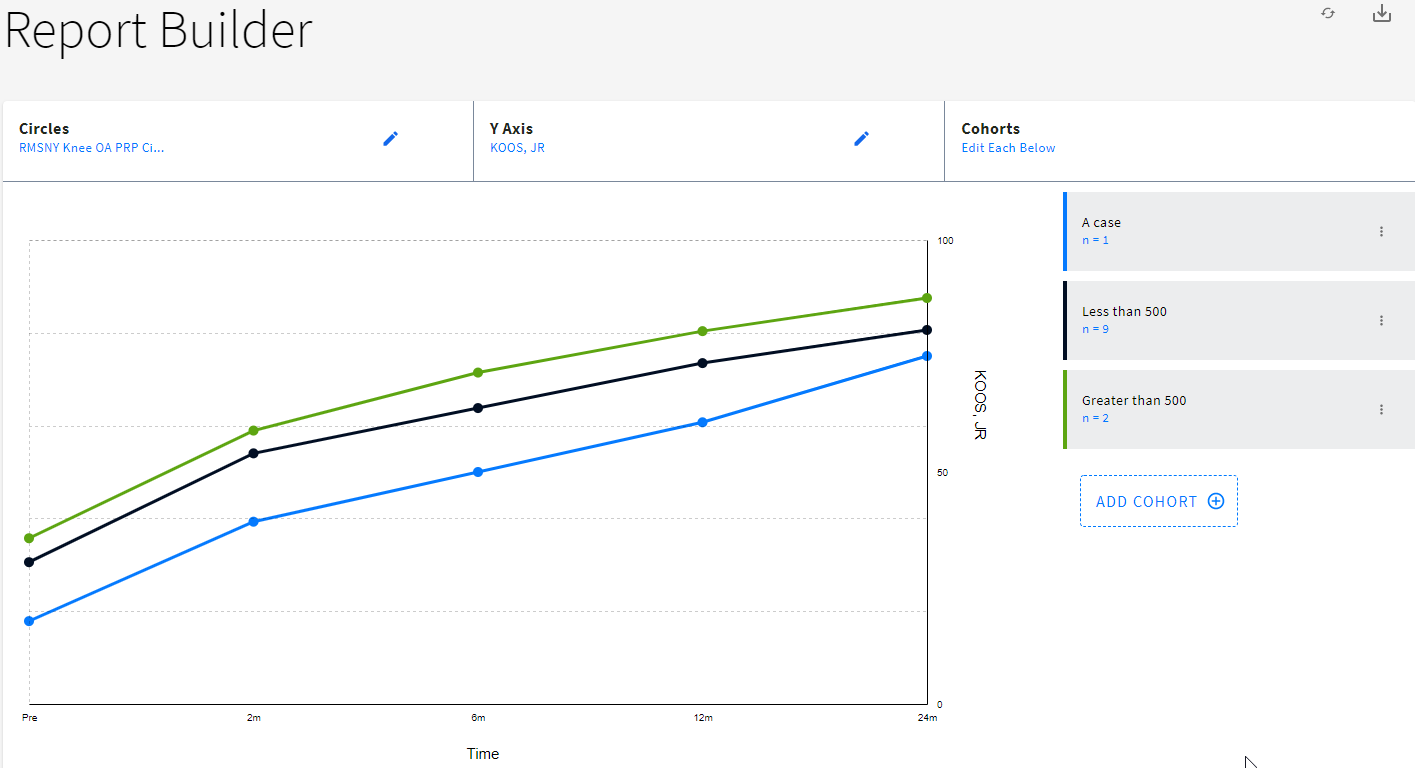Click the KOOS, JR axis value link

point(517,148)
